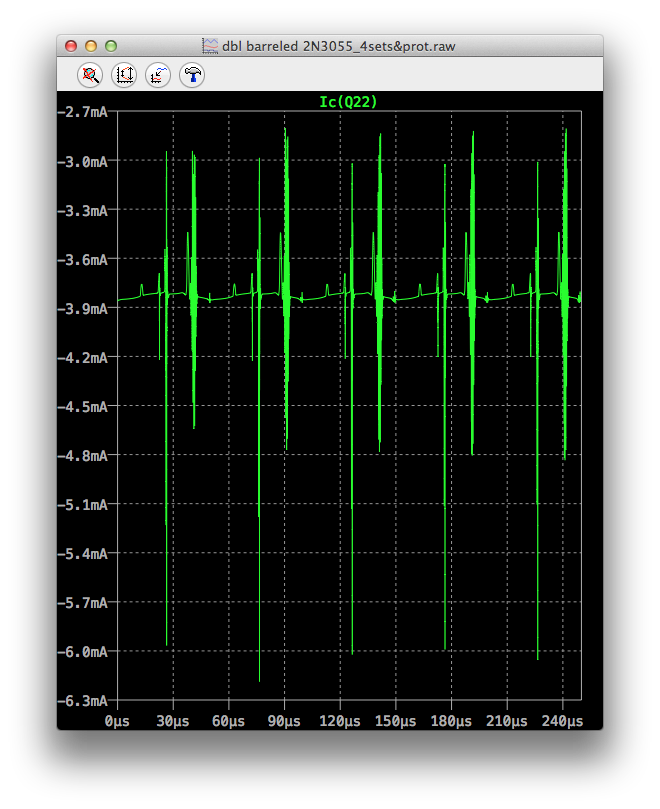Open the pick visible traces tool
Viewport: 660px width, 809px height.
coord(158,75)
